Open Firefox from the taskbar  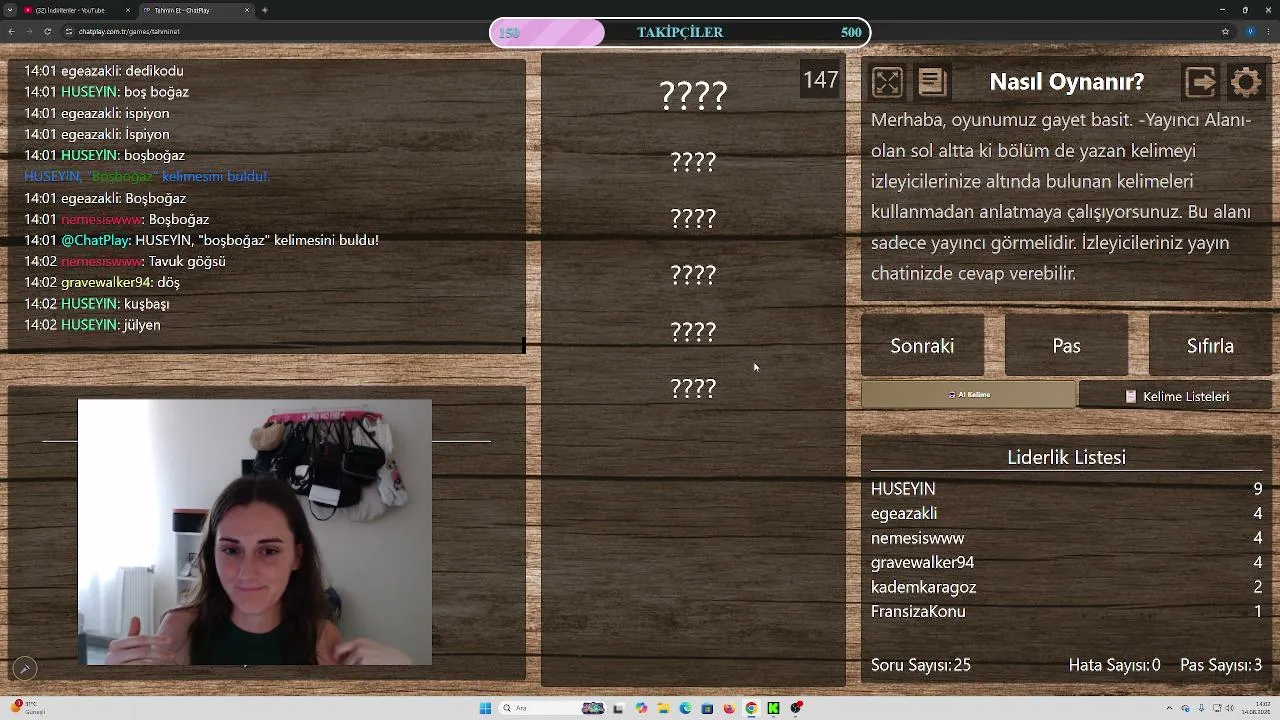(x=729, y=708)
